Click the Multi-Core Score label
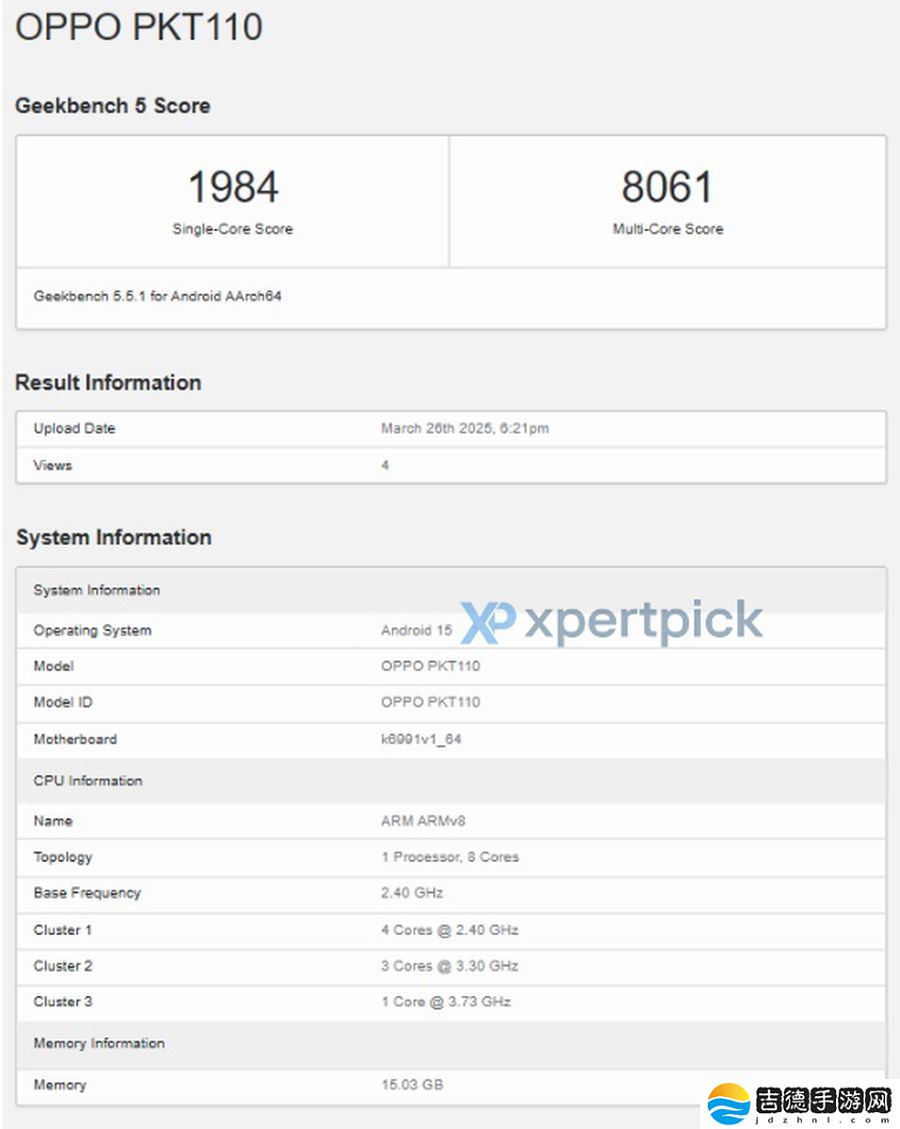Image resolution: width=900 pixels, height=1129 pixels. (x=667, y=229)
